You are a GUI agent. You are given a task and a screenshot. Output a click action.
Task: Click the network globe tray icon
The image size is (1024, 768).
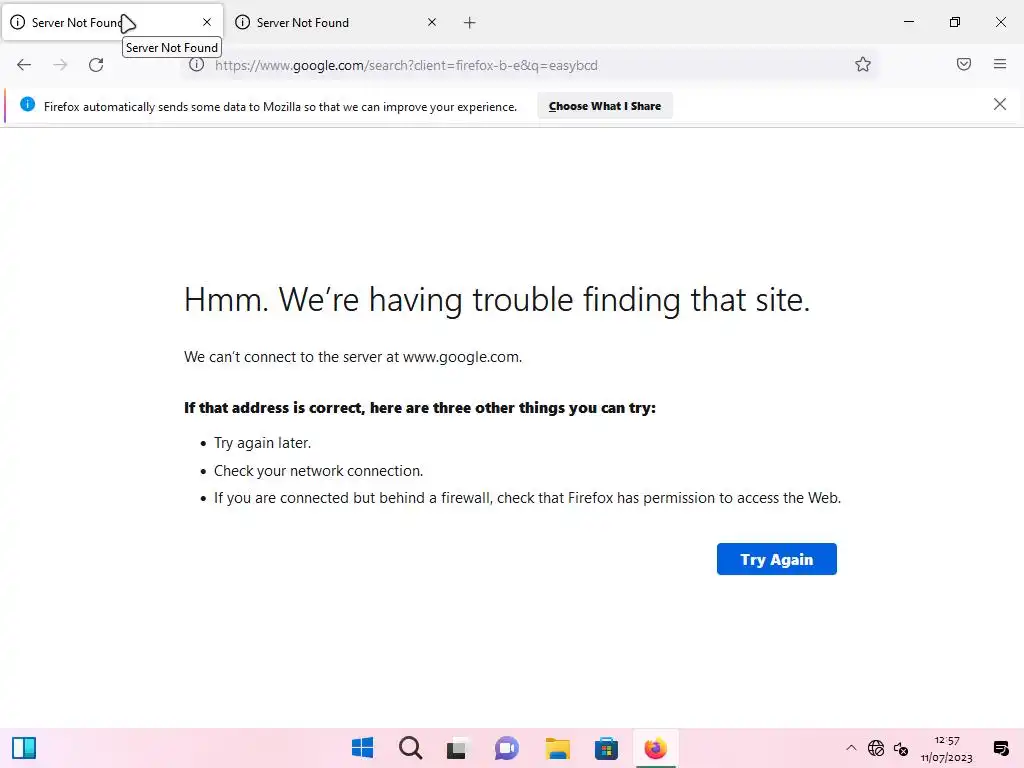[x=876, y=748]
